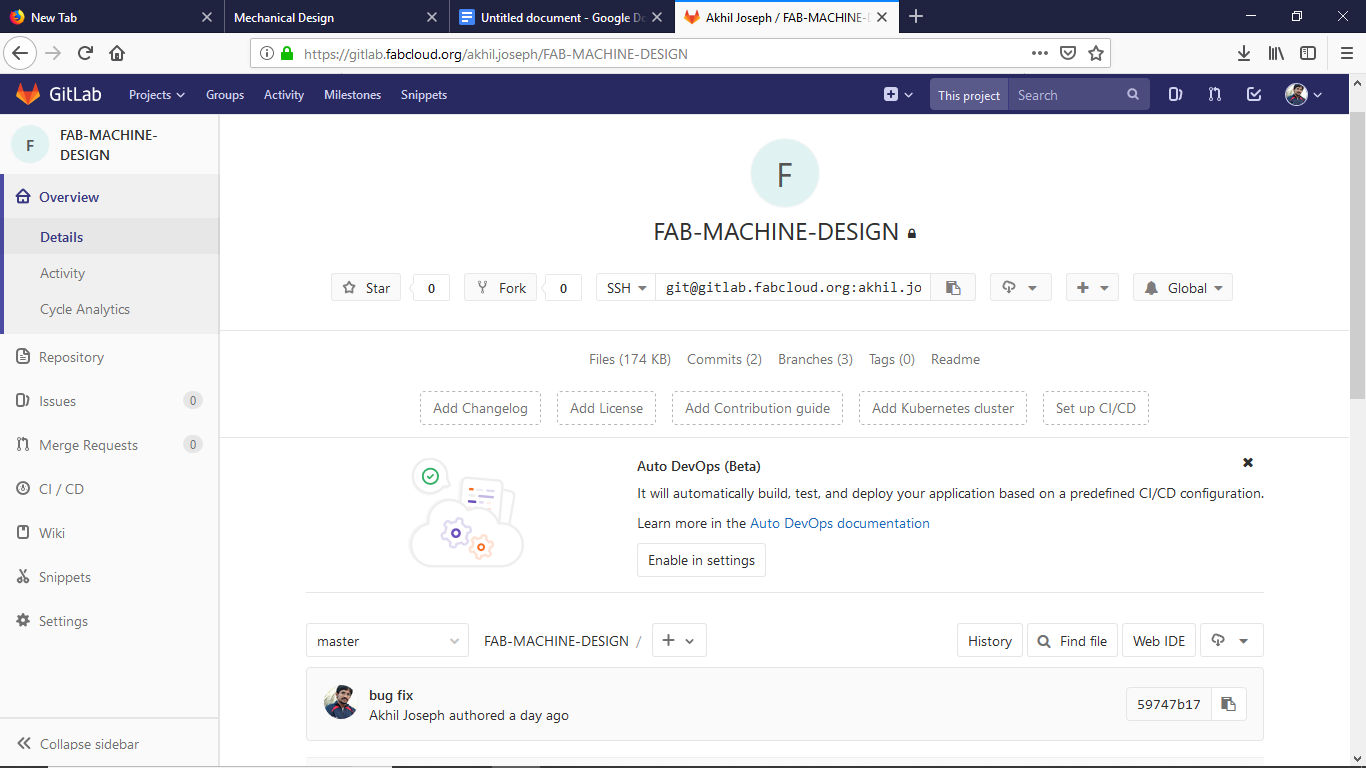Image resolution: width=1366 pixels, height=768 pixels.
Task: Go back to the previous page
Action: (21, 53)
